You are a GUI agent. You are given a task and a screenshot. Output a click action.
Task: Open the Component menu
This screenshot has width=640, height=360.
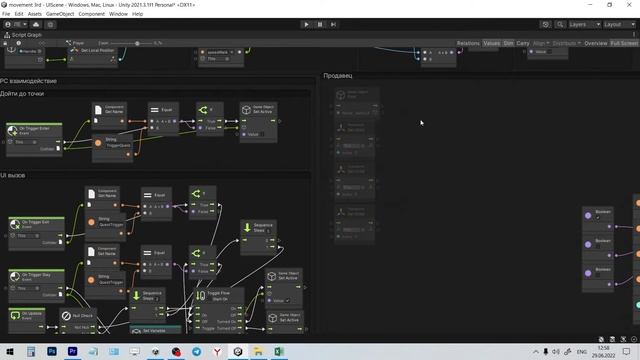tap(91, 14)
